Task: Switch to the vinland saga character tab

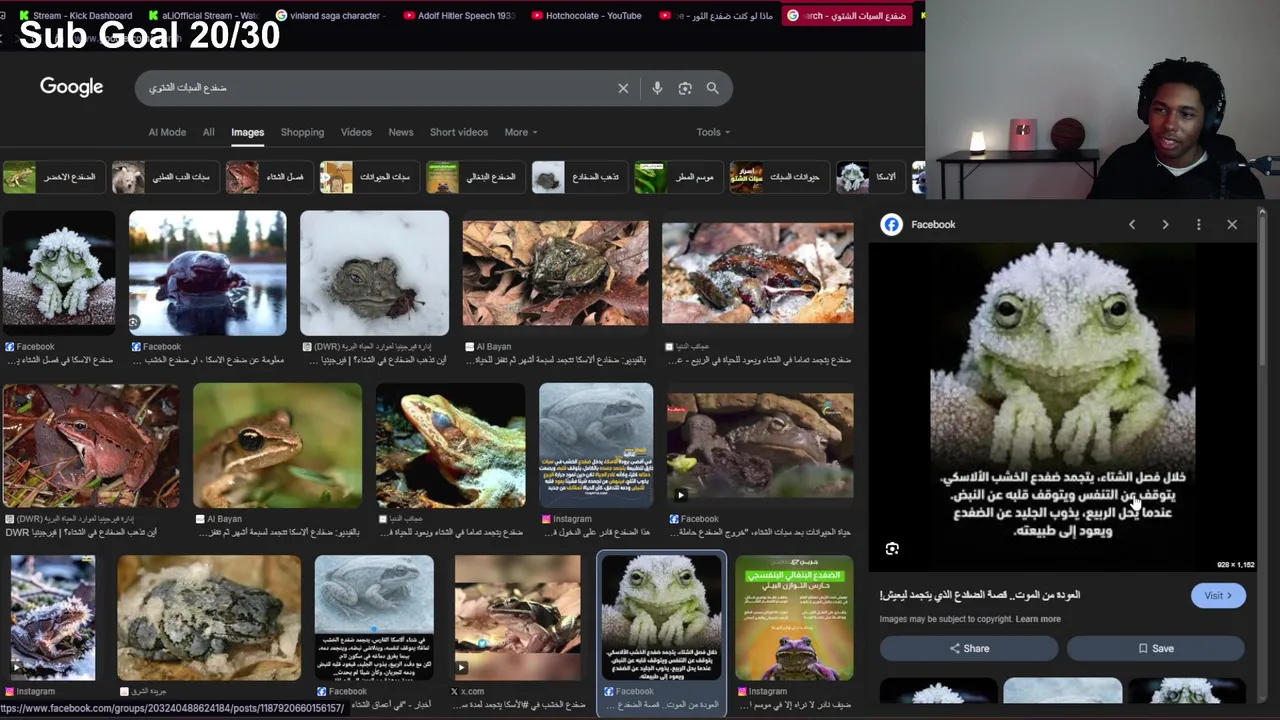Action: point(330,16)
